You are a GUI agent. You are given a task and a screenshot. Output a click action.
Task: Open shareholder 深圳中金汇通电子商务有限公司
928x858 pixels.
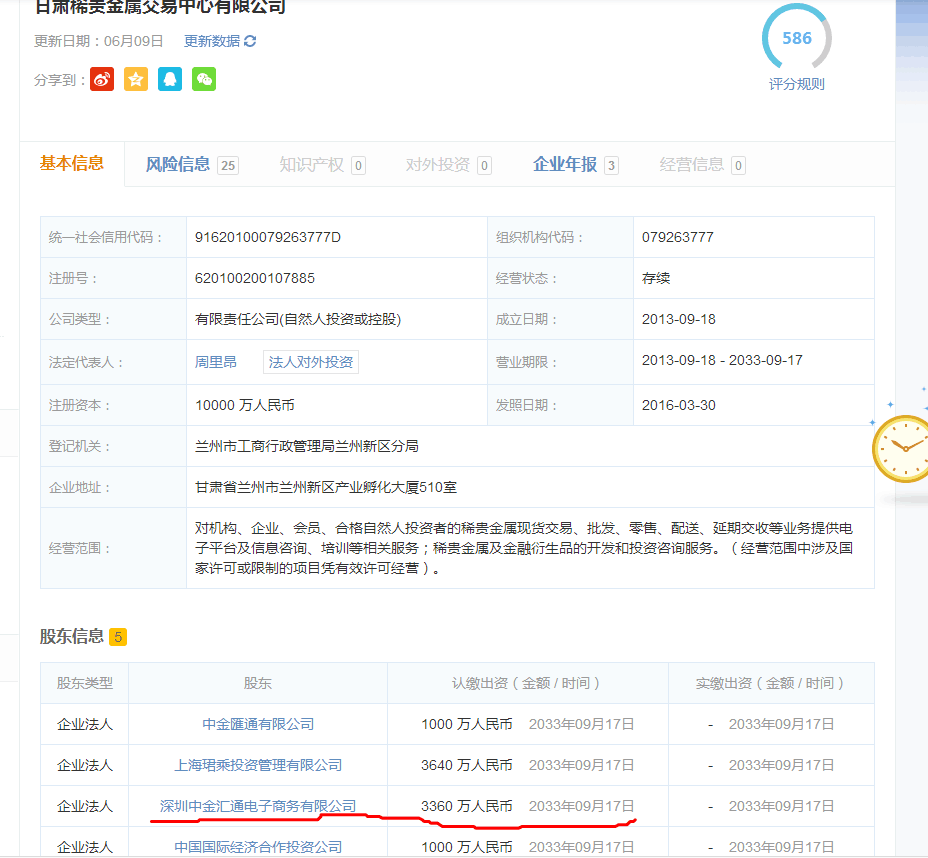click(x=258, y=806)
